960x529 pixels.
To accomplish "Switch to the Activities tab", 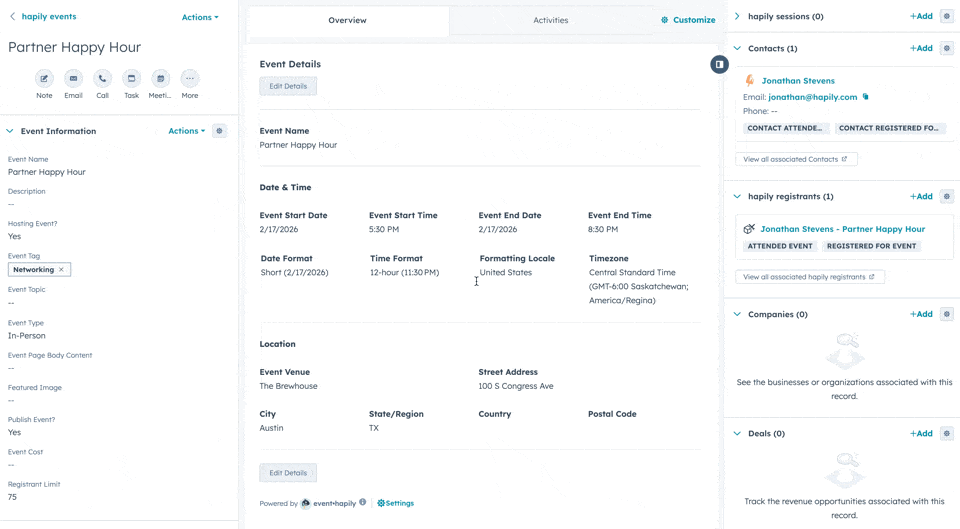I will pyautogui.click(x=550, y=20).
